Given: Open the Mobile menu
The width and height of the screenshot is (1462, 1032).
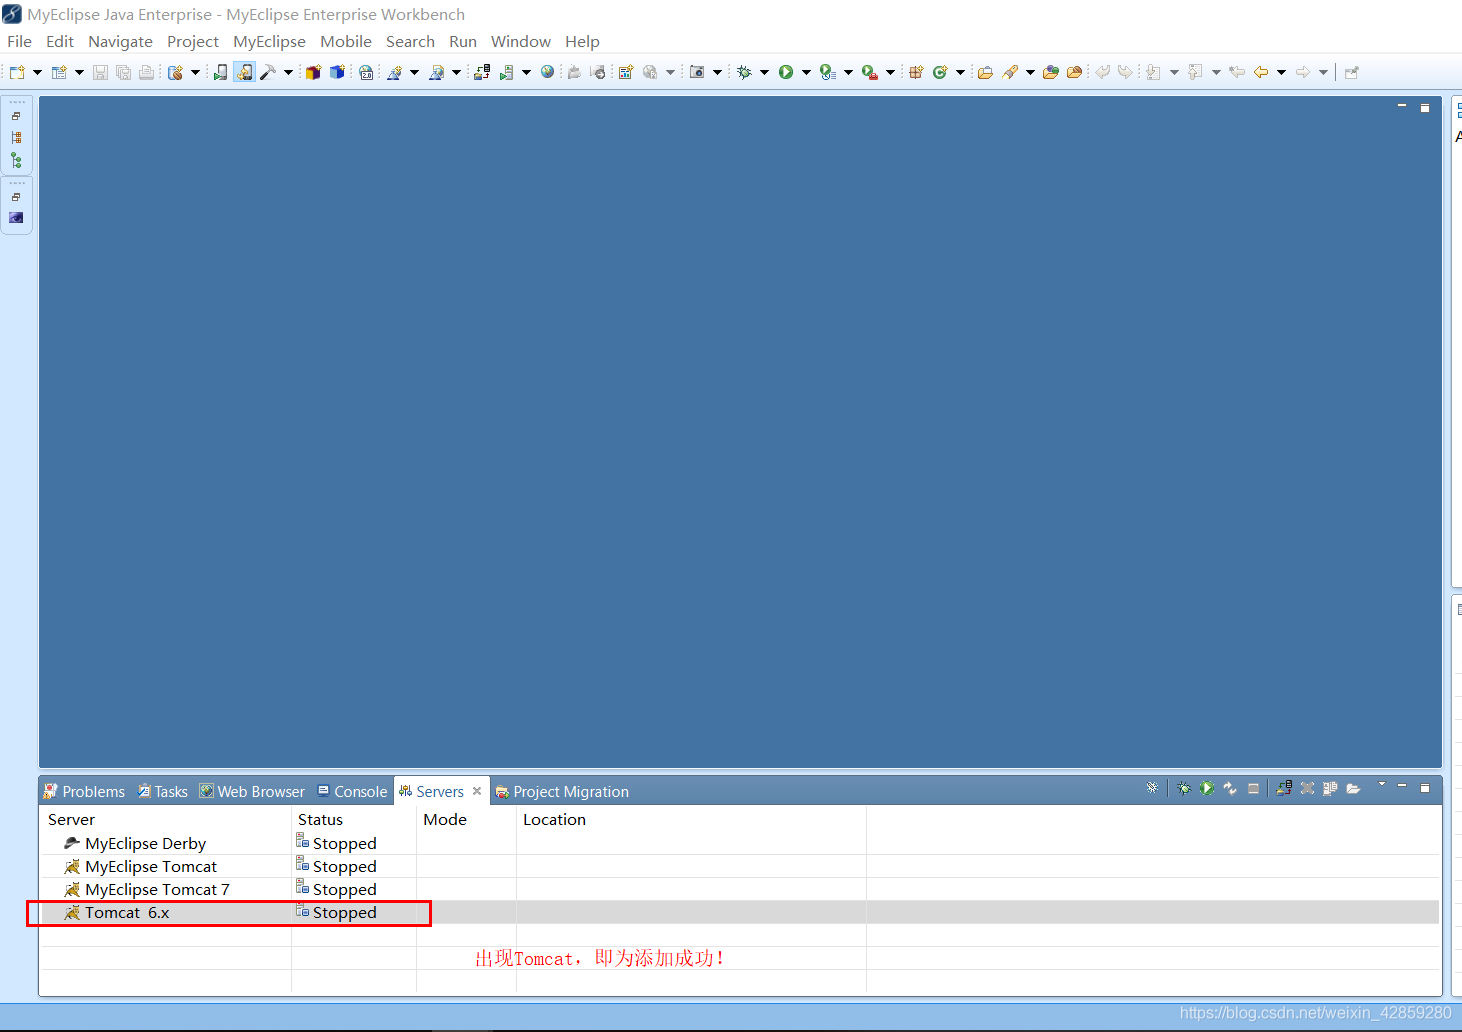Looking at the screenshot, I should pos(346,41).
